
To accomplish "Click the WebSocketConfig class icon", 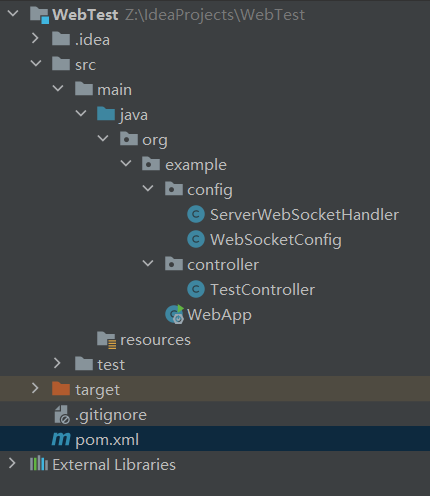I will [x=196, y=239].
